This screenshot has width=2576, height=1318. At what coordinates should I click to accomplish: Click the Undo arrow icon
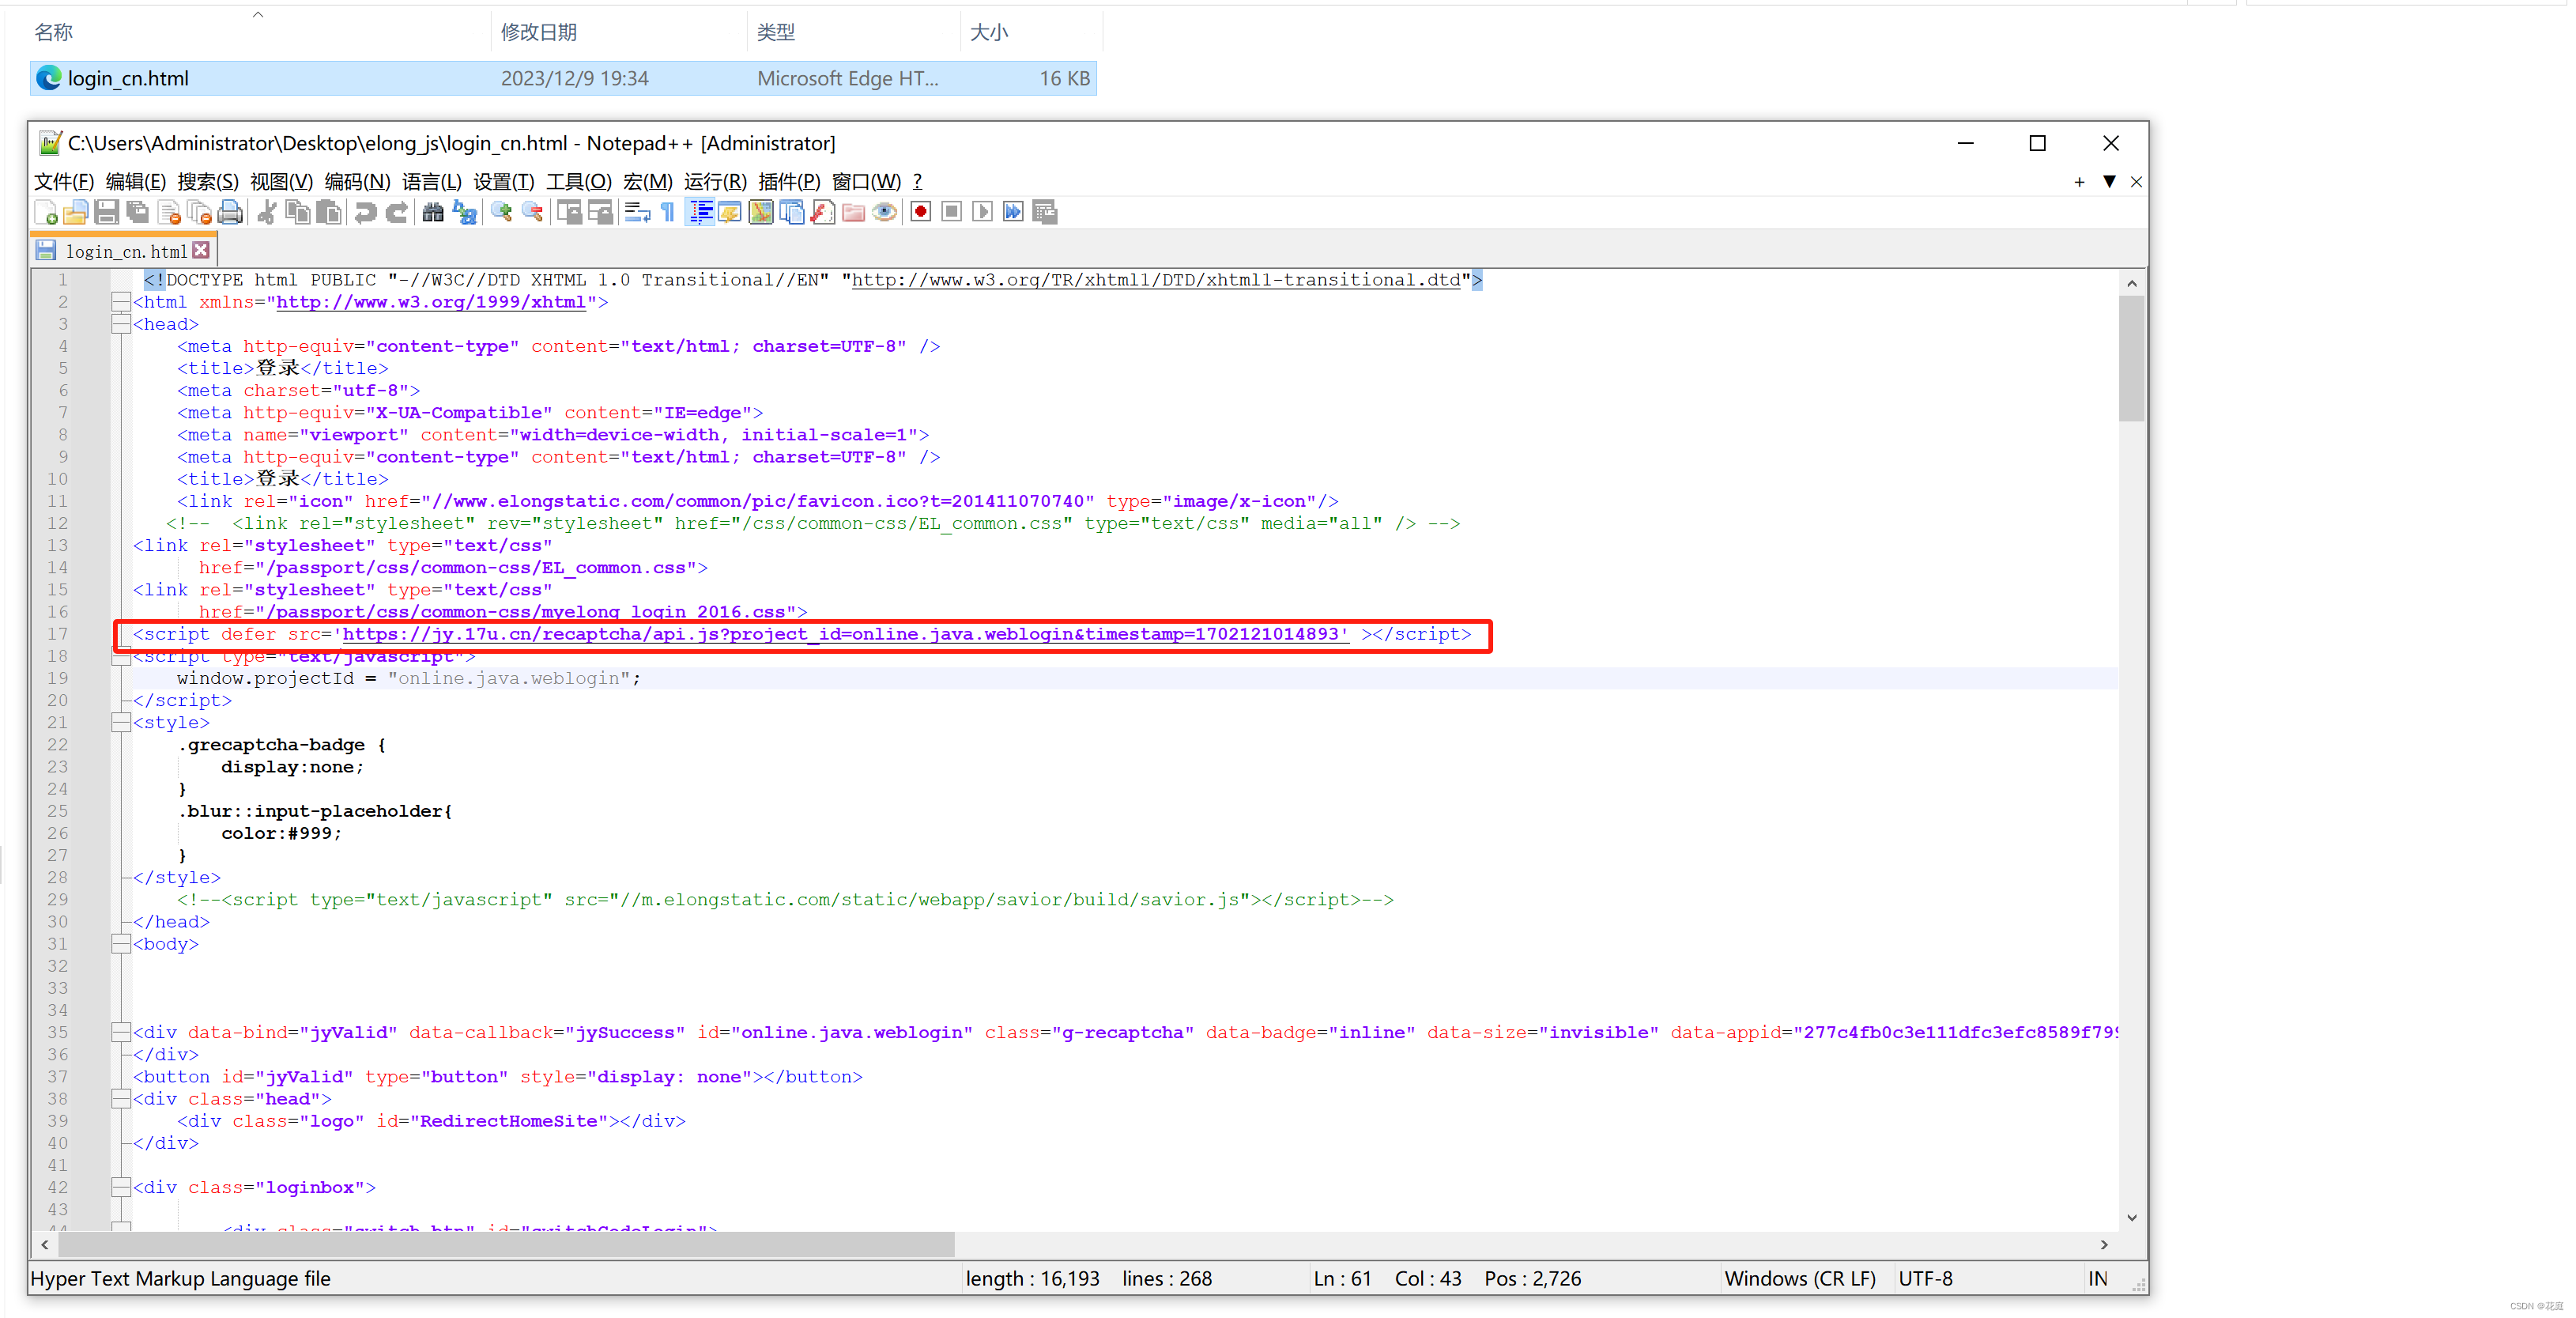point(366,212)
